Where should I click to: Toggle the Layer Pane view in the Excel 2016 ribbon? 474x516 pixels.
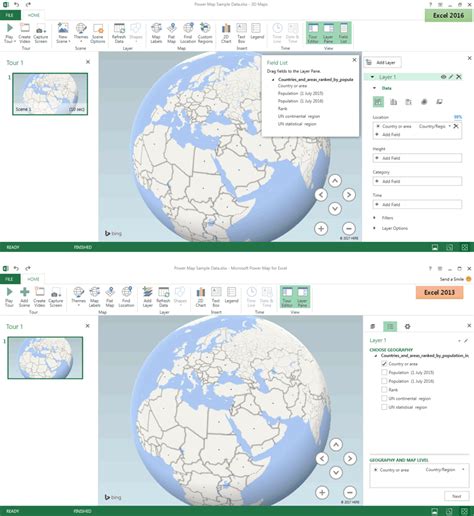click(328, 33)
